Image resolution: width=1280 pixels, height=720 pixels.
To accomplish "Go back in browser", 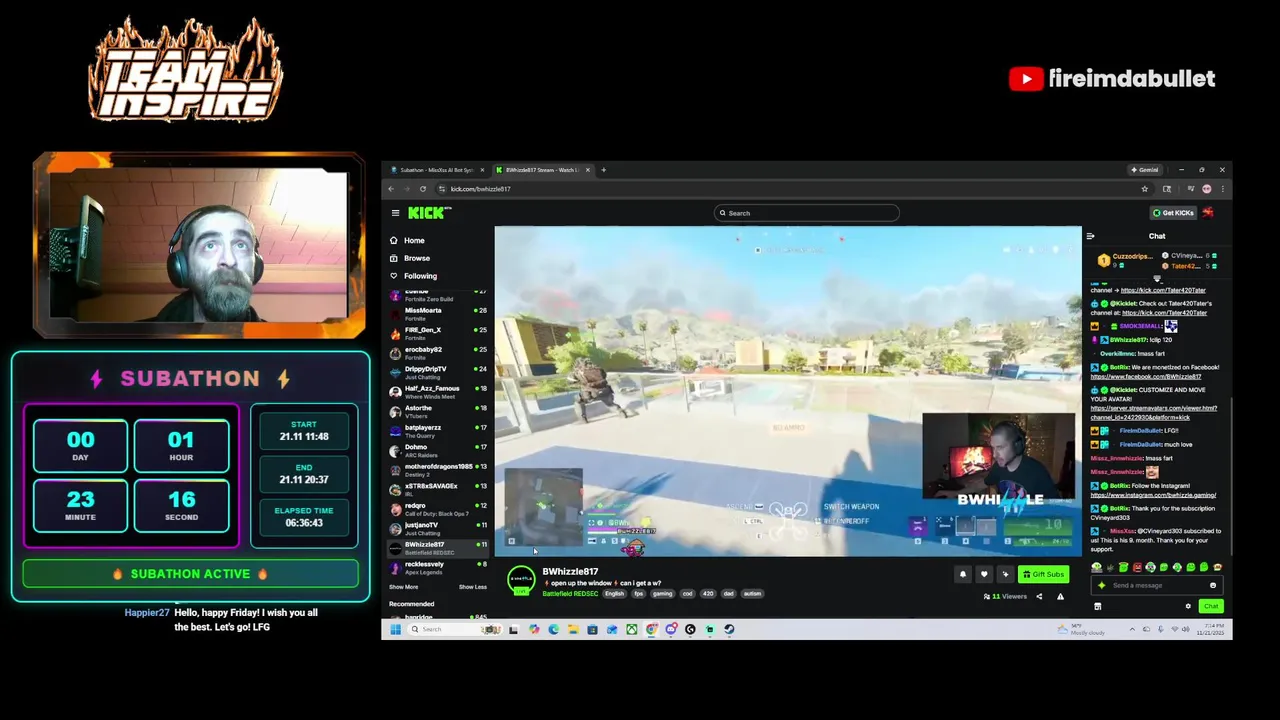I will 392,189.
